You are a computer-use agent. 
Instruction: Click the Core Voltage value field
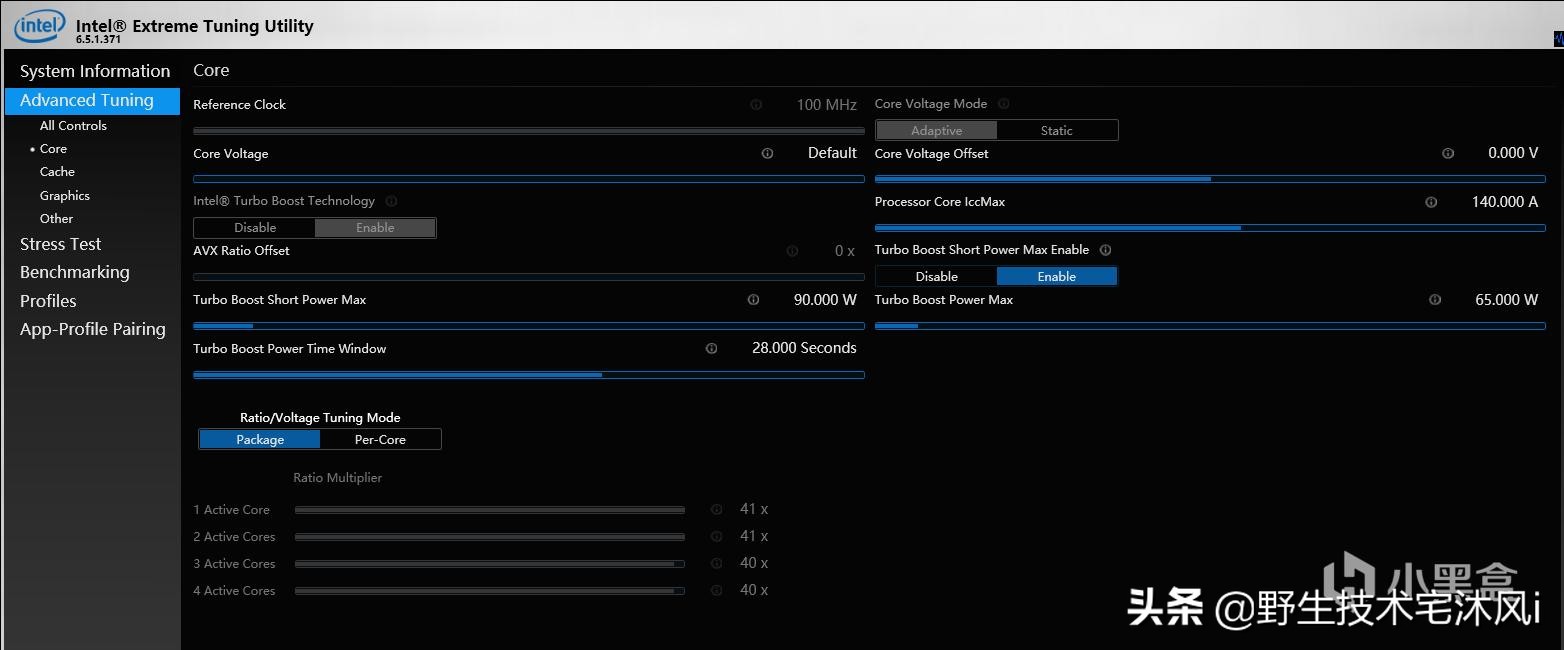point(832,153)
